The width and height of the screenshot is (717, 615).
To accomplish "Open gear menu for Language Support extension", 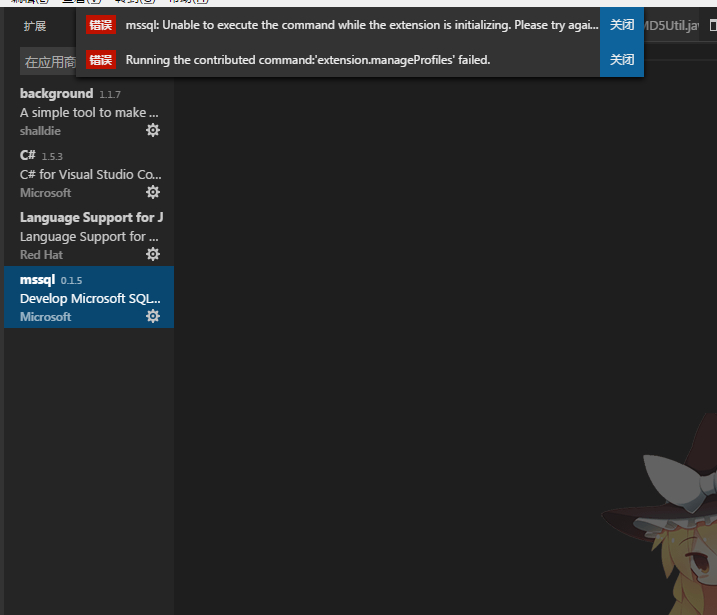I will (x=153, y=254).
